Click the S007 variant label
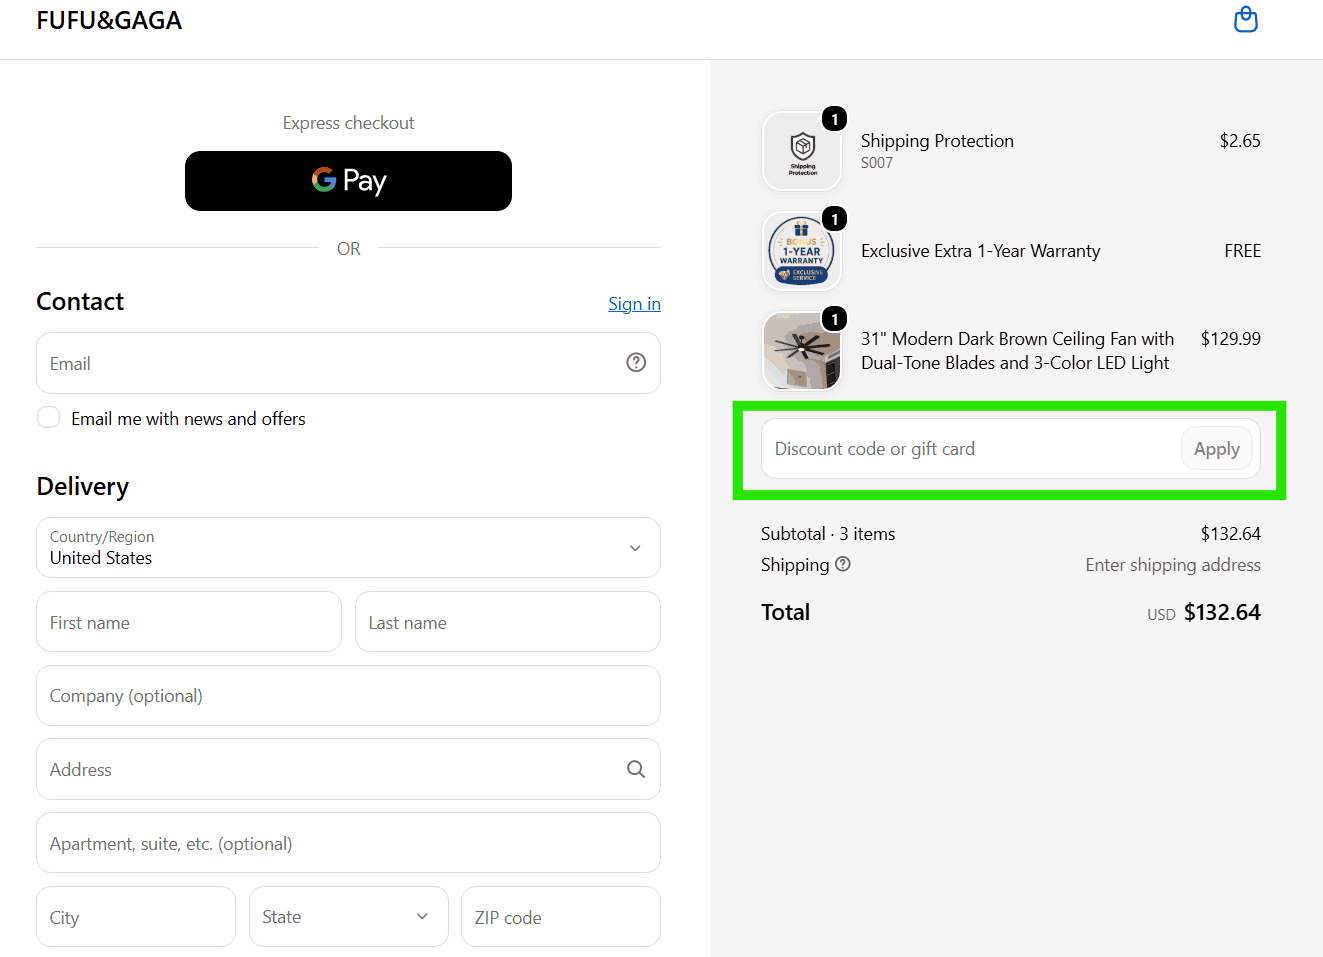This screenshot has width=1323, height=957. point(877,163)
